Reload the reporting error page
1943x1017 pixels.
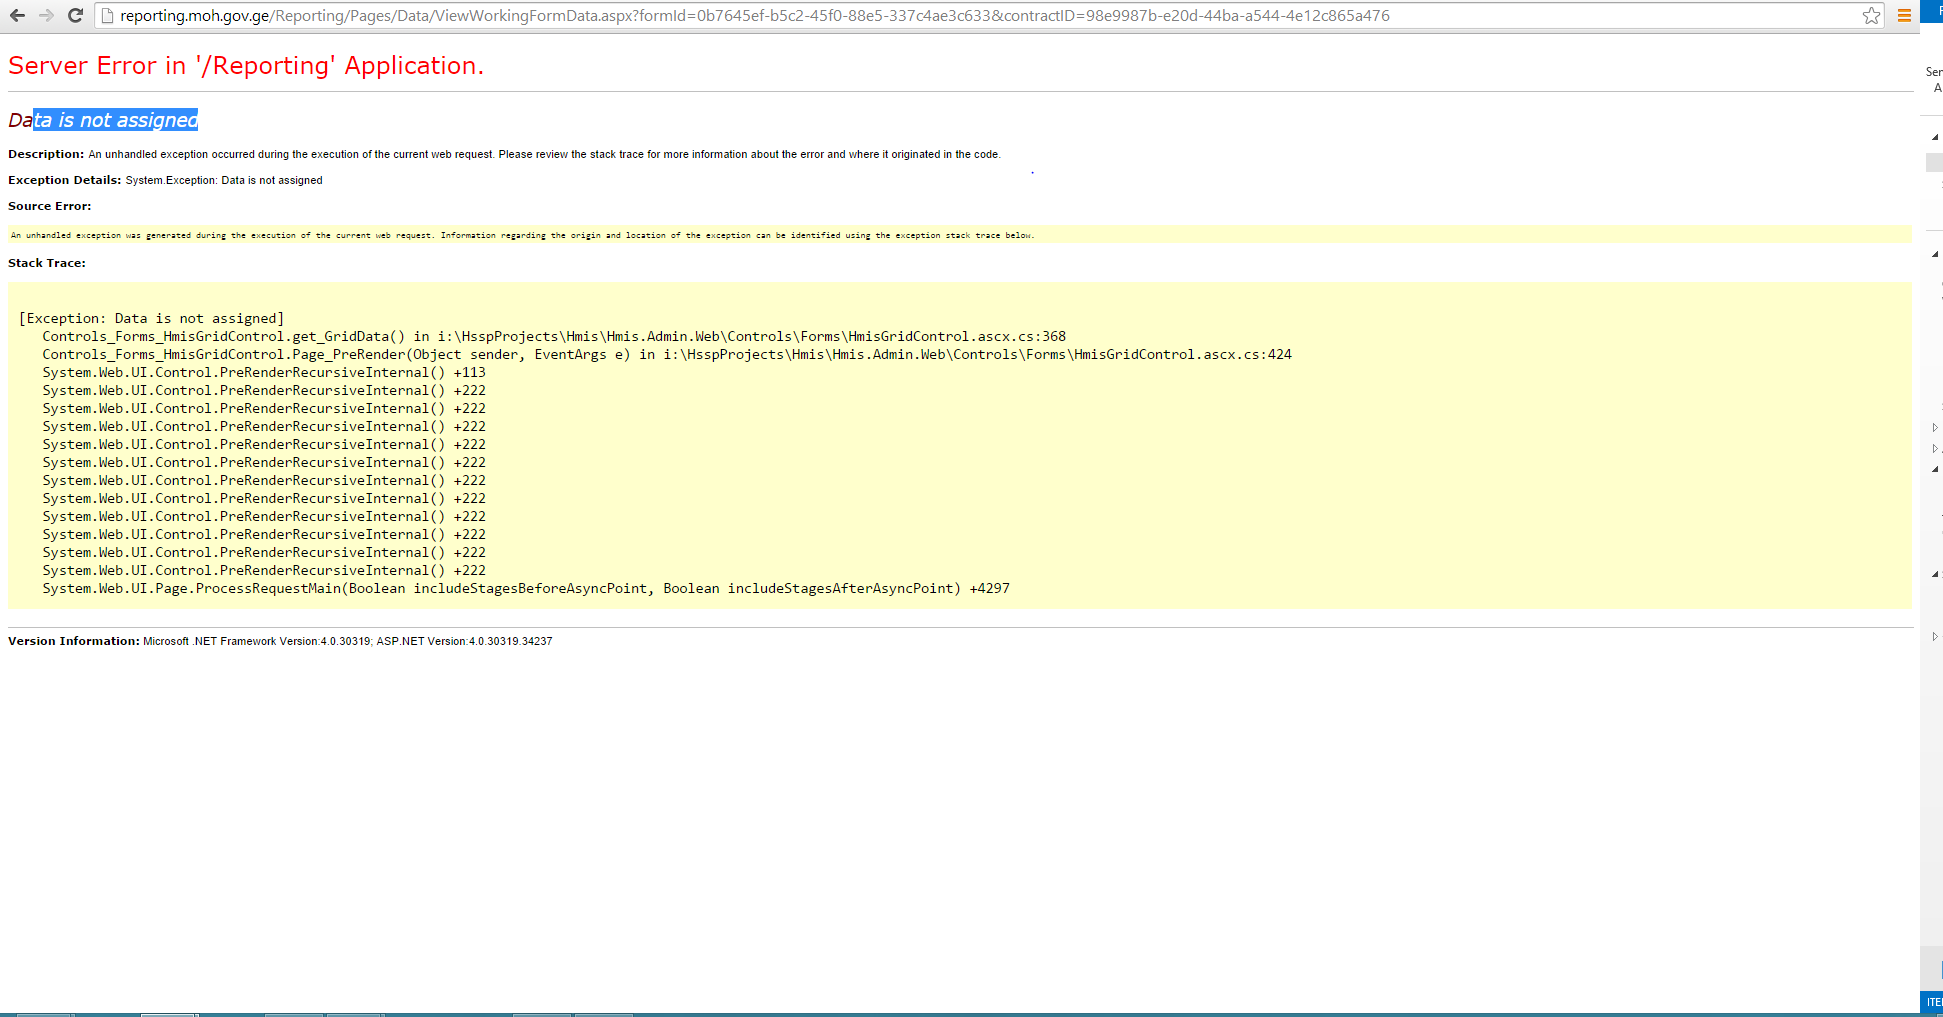75,15
